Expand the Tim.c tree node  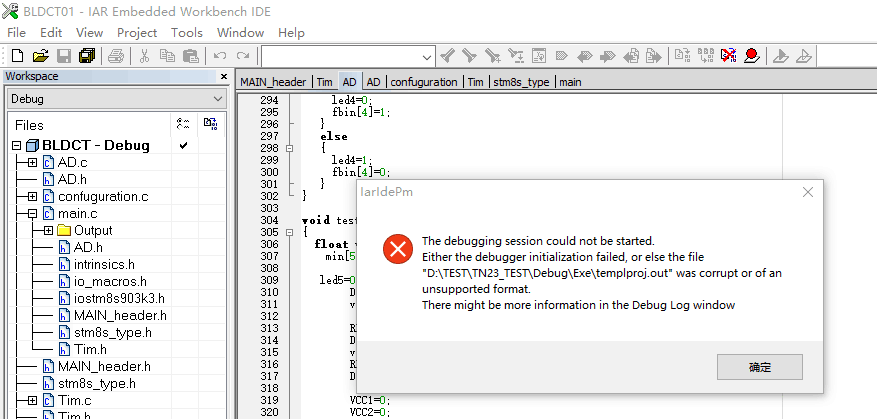pos(32,401)
